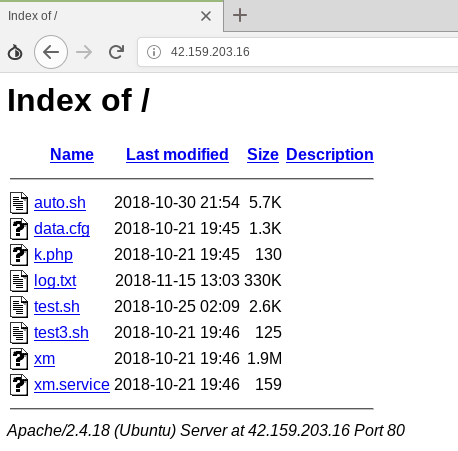Click the Tor onion icon in the toolbar

click(15, 52)
